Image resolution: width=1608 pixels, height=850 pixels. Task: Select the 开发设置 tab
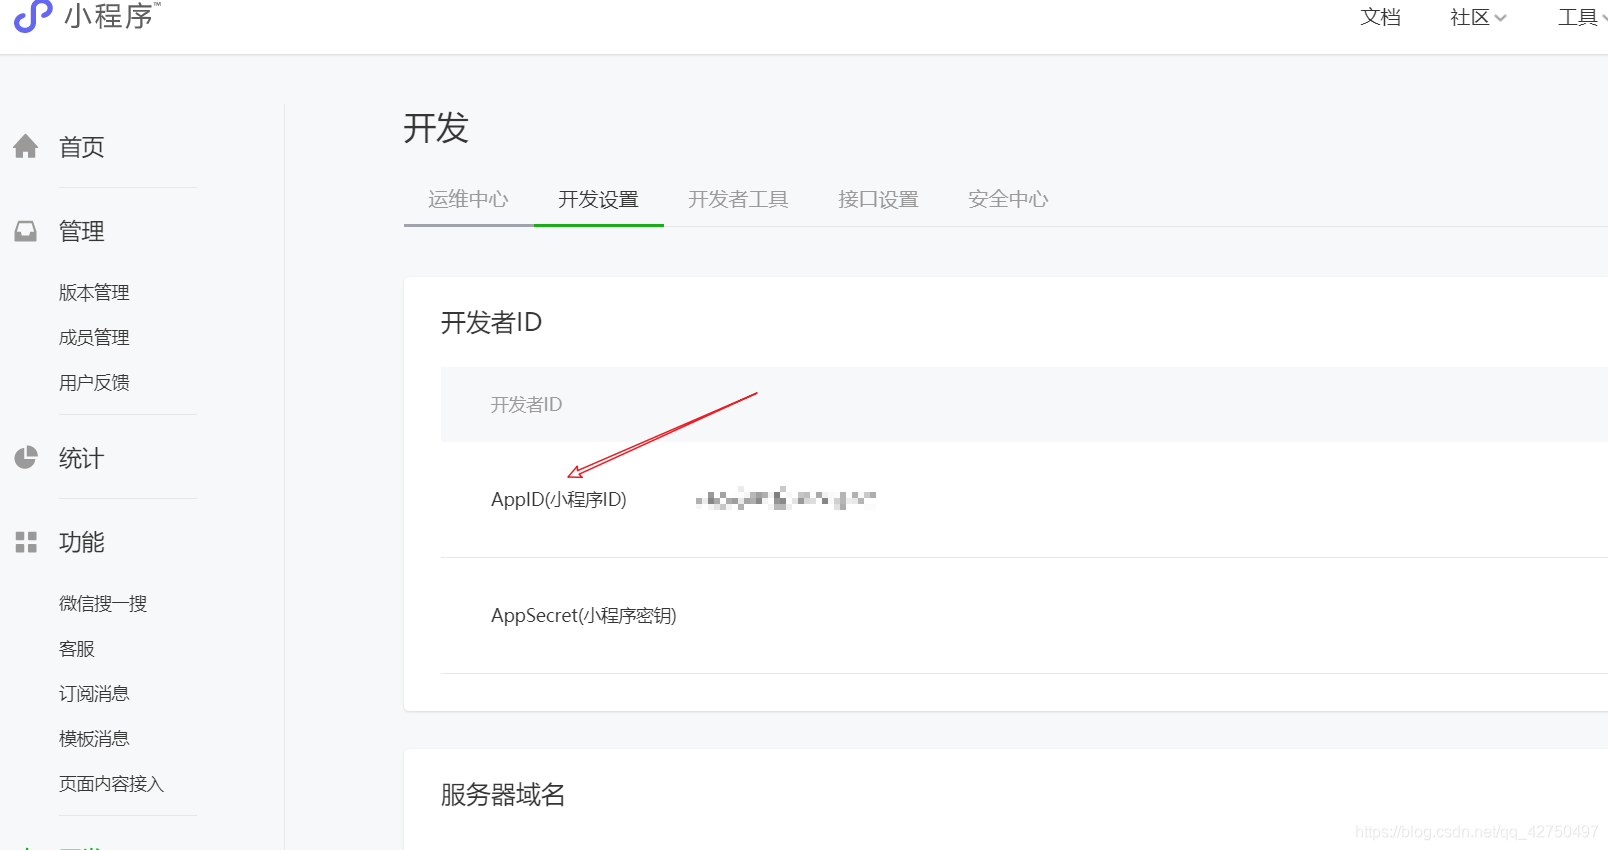point(598,199)
